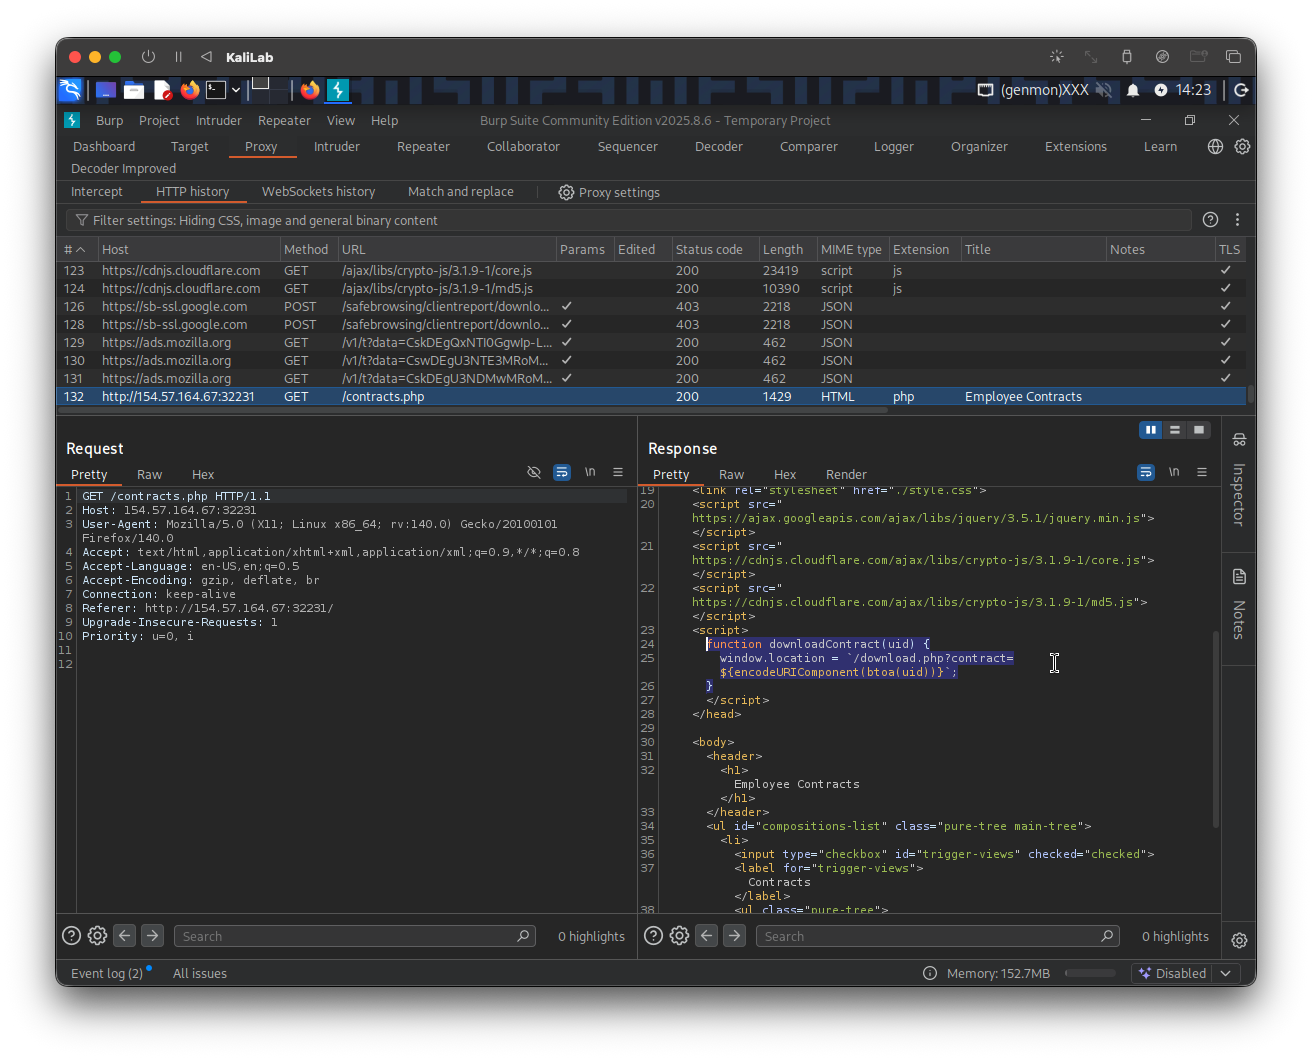Open the Event log
1312x1060 pixels.
(106, 973)
